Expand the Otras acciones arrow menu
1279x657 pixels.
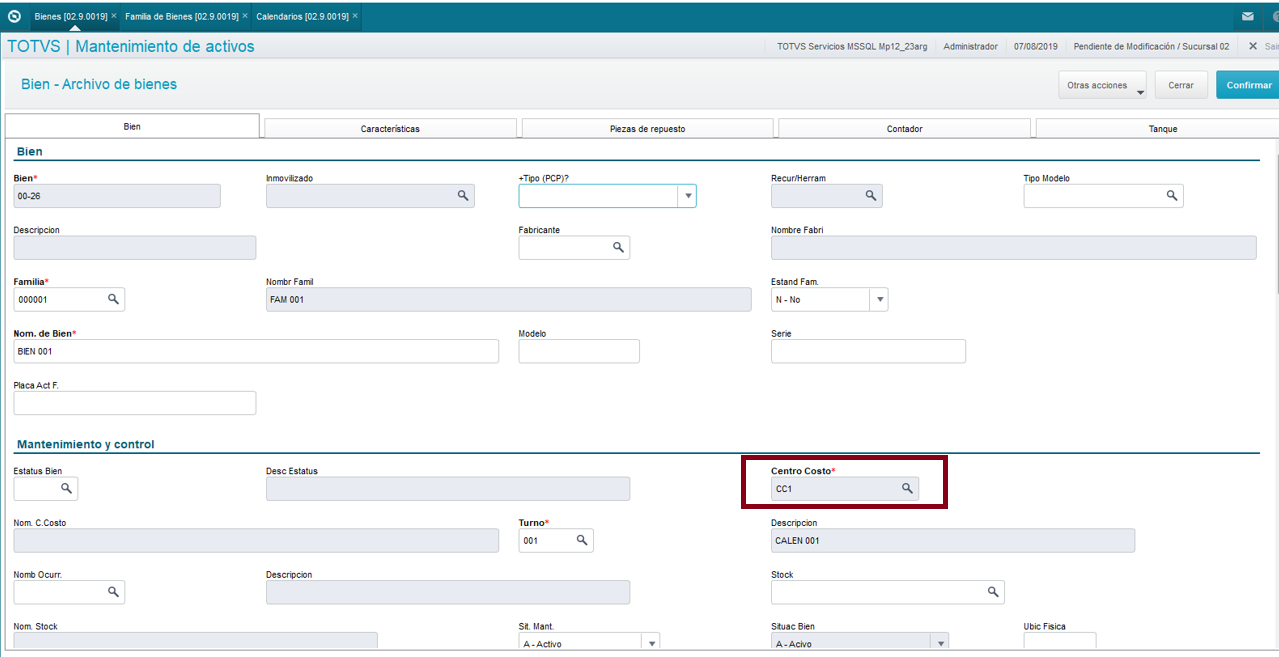(x=1140, y=92)
